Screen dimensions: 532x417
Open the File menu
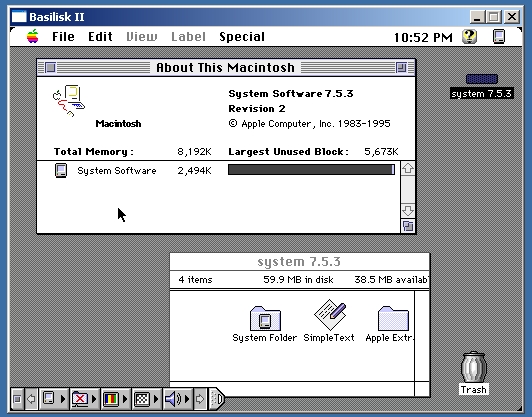click(63, 37)
